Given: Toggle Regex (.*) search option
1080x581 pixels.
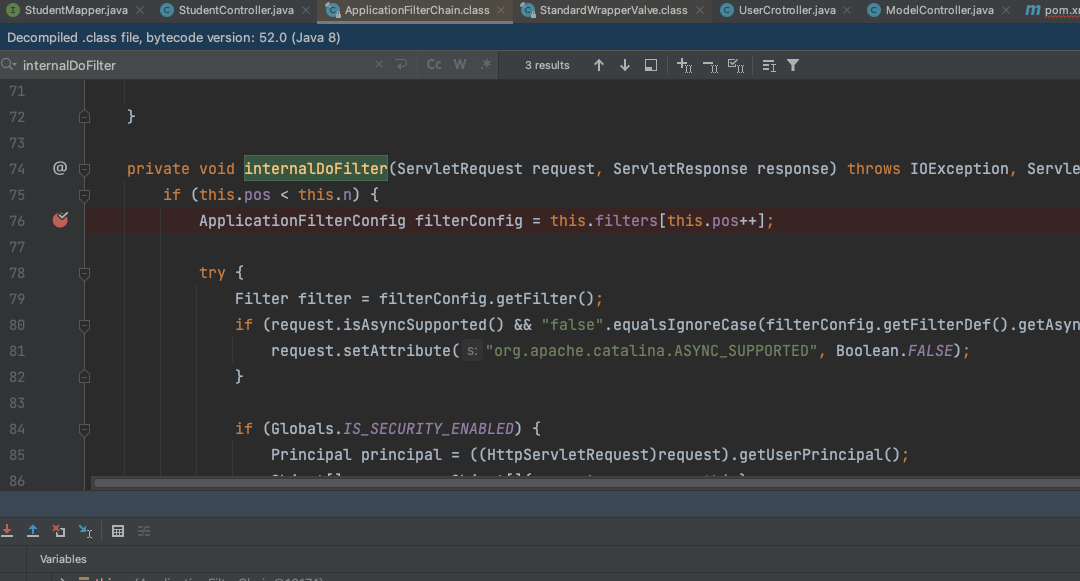Looking at the screenshot, I should [x=486, y=65].
